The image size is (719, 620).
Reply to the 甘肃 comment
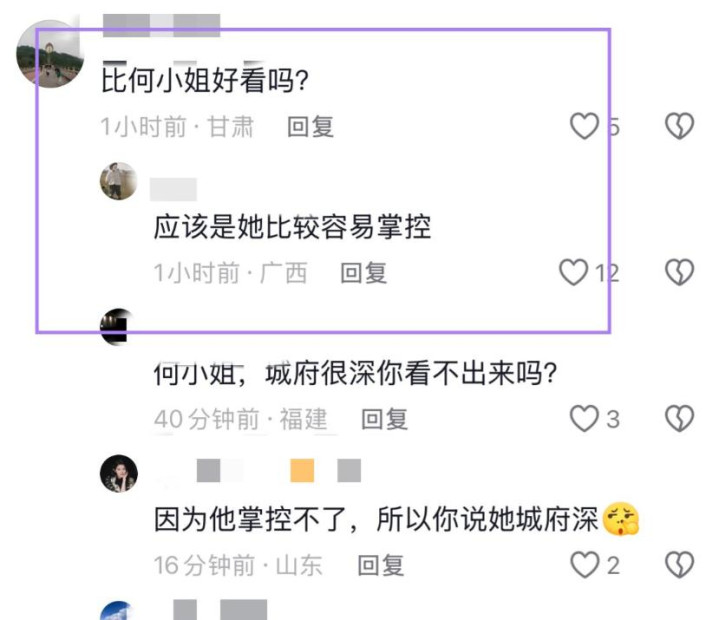click(310, 127)
